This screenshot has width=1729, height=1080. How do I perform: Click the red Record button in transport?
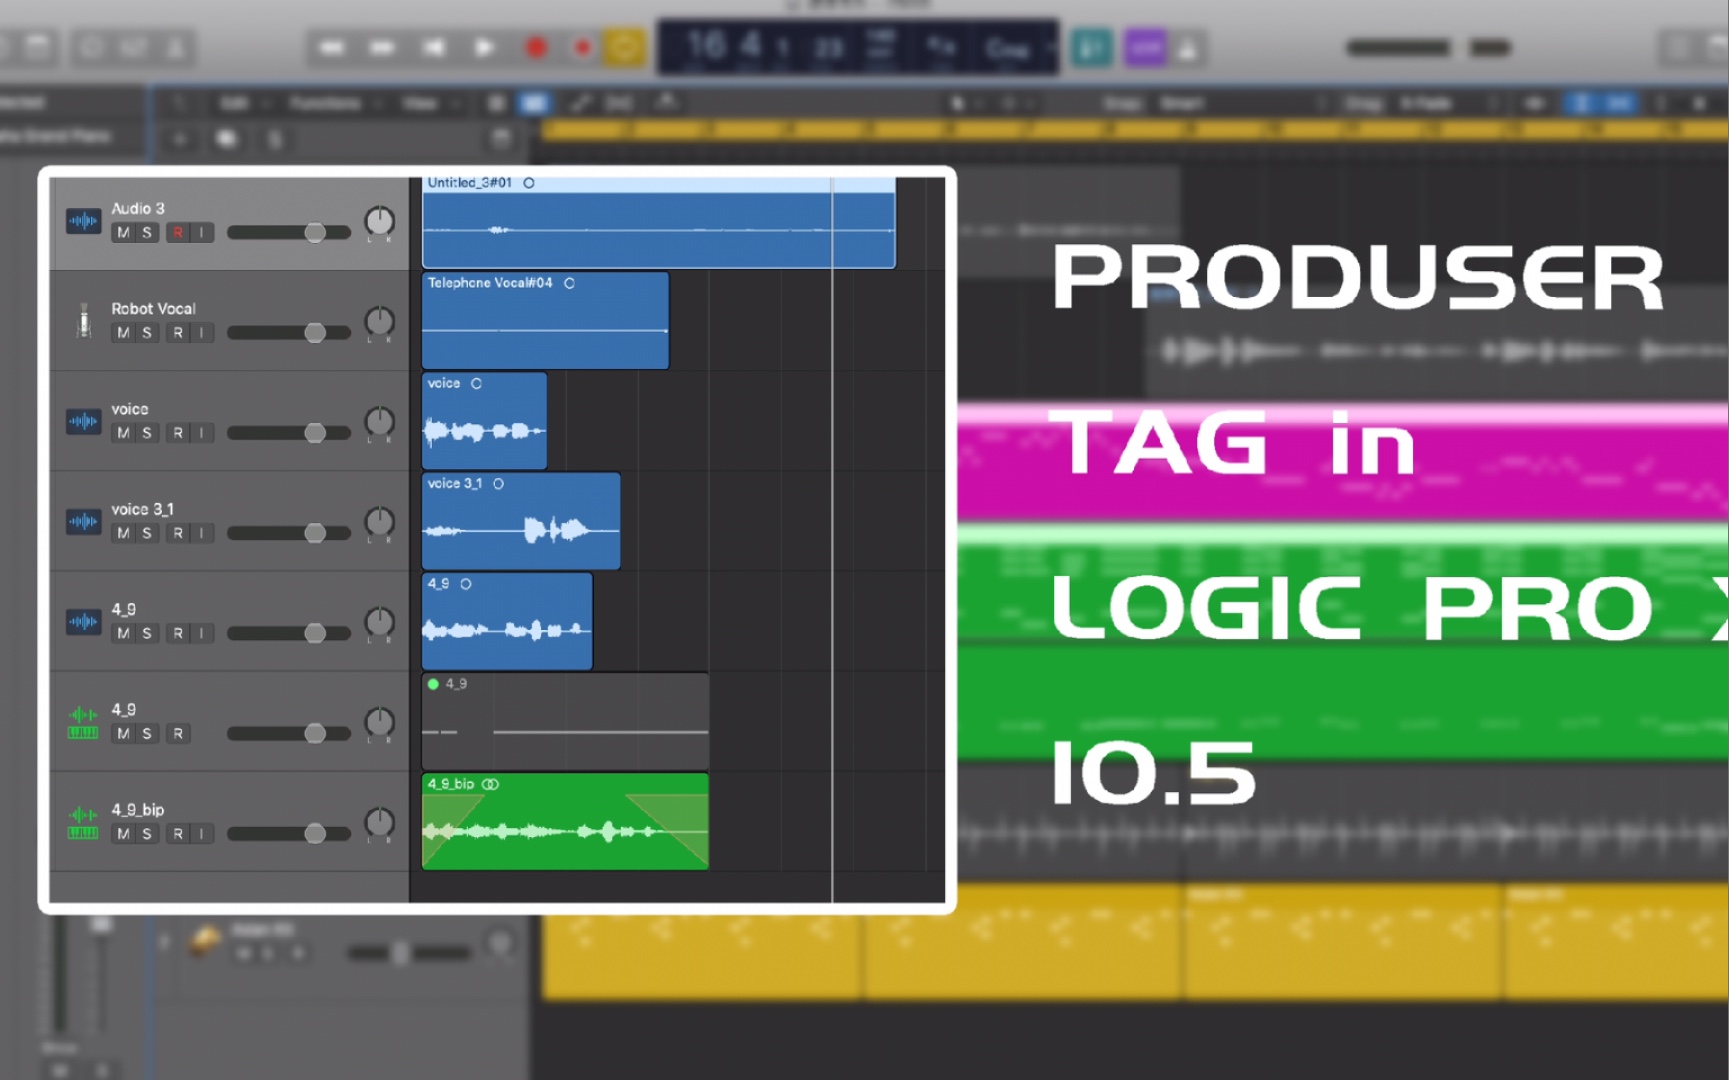[536, 47]
